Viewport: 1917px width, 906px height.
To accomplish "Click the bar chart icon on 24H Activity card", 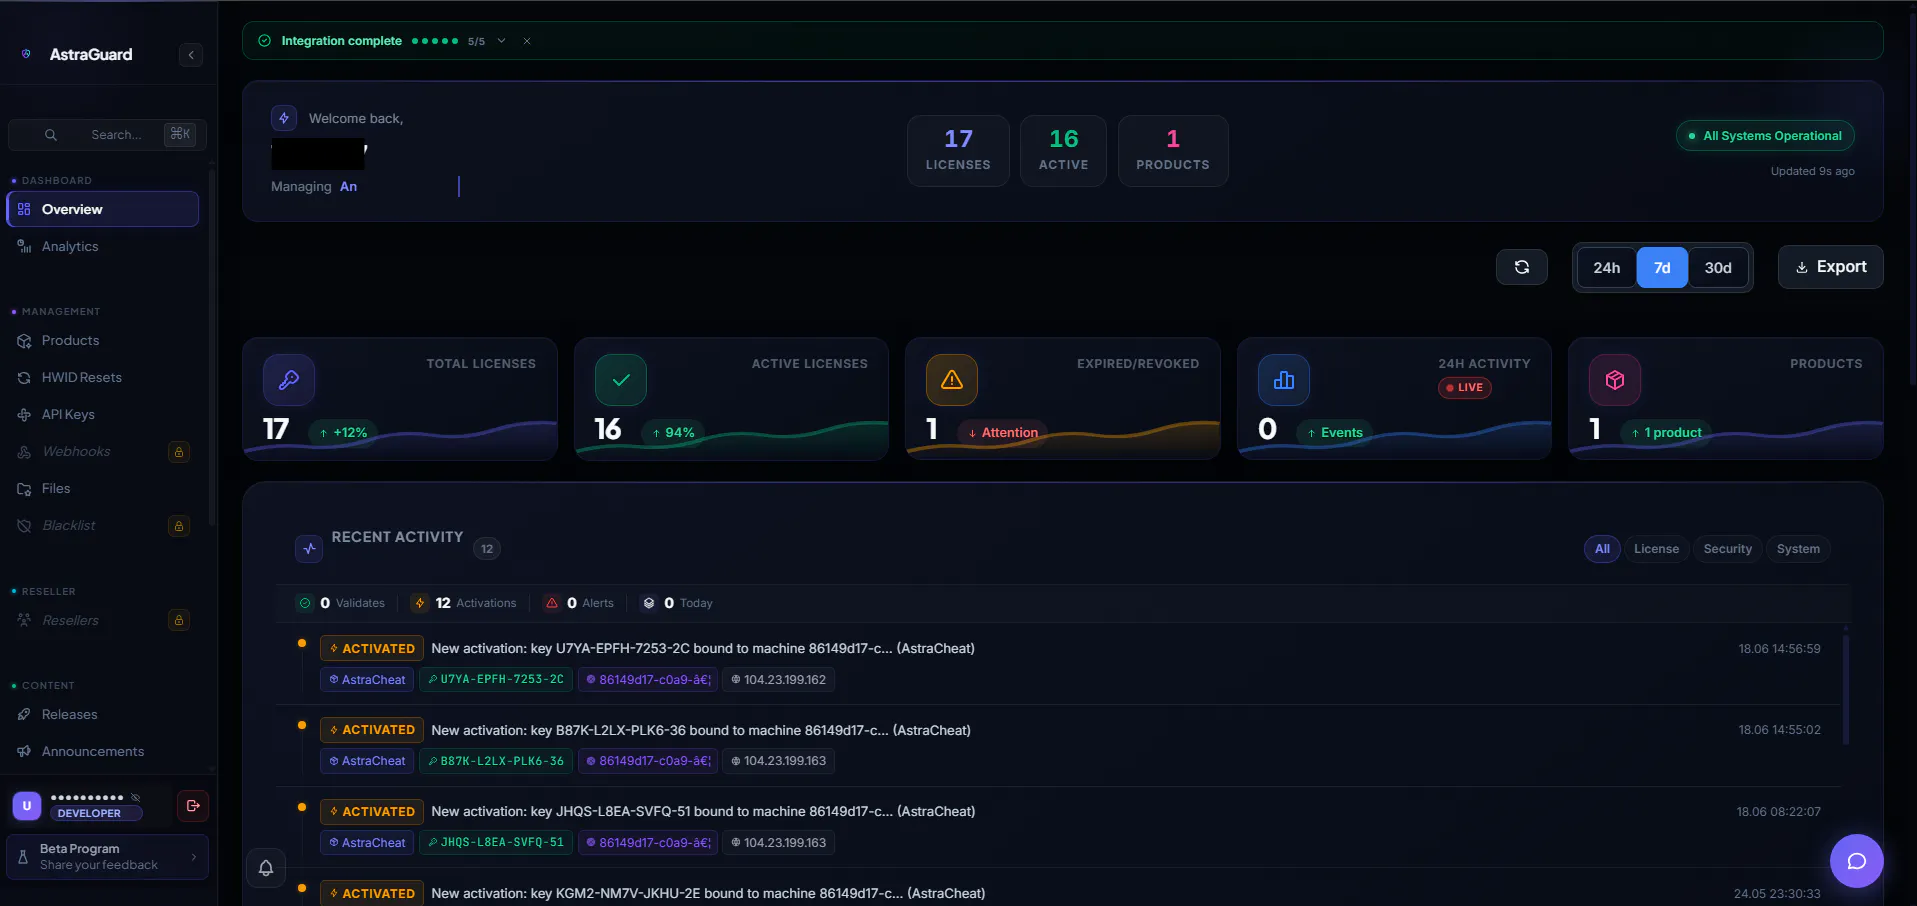I will point(1284,380).
